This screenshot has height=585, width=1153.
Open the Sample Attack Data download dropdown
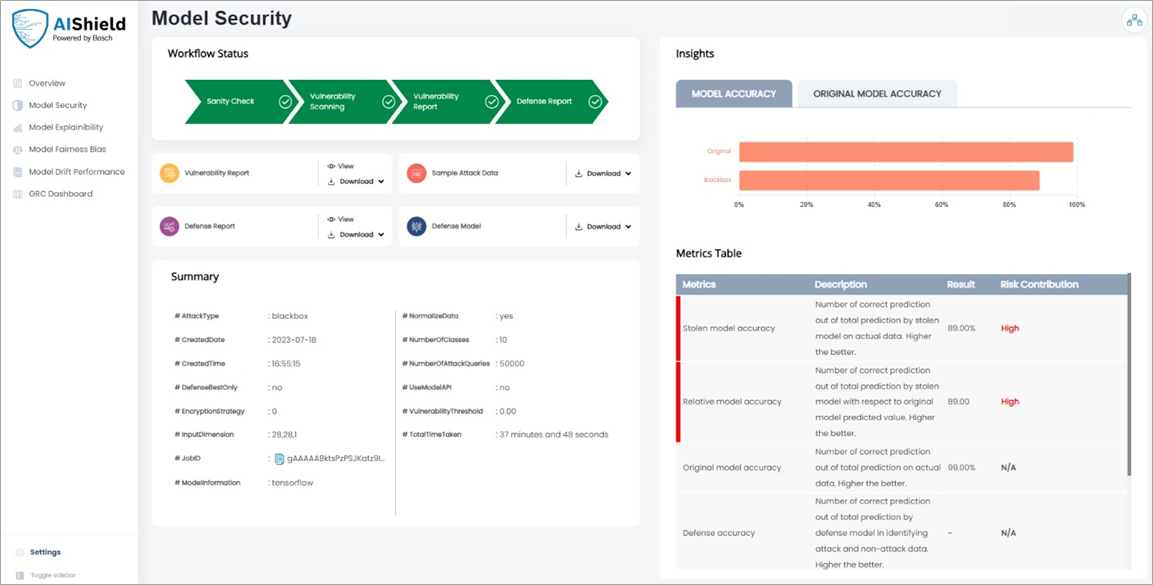(x=629, y=173)
